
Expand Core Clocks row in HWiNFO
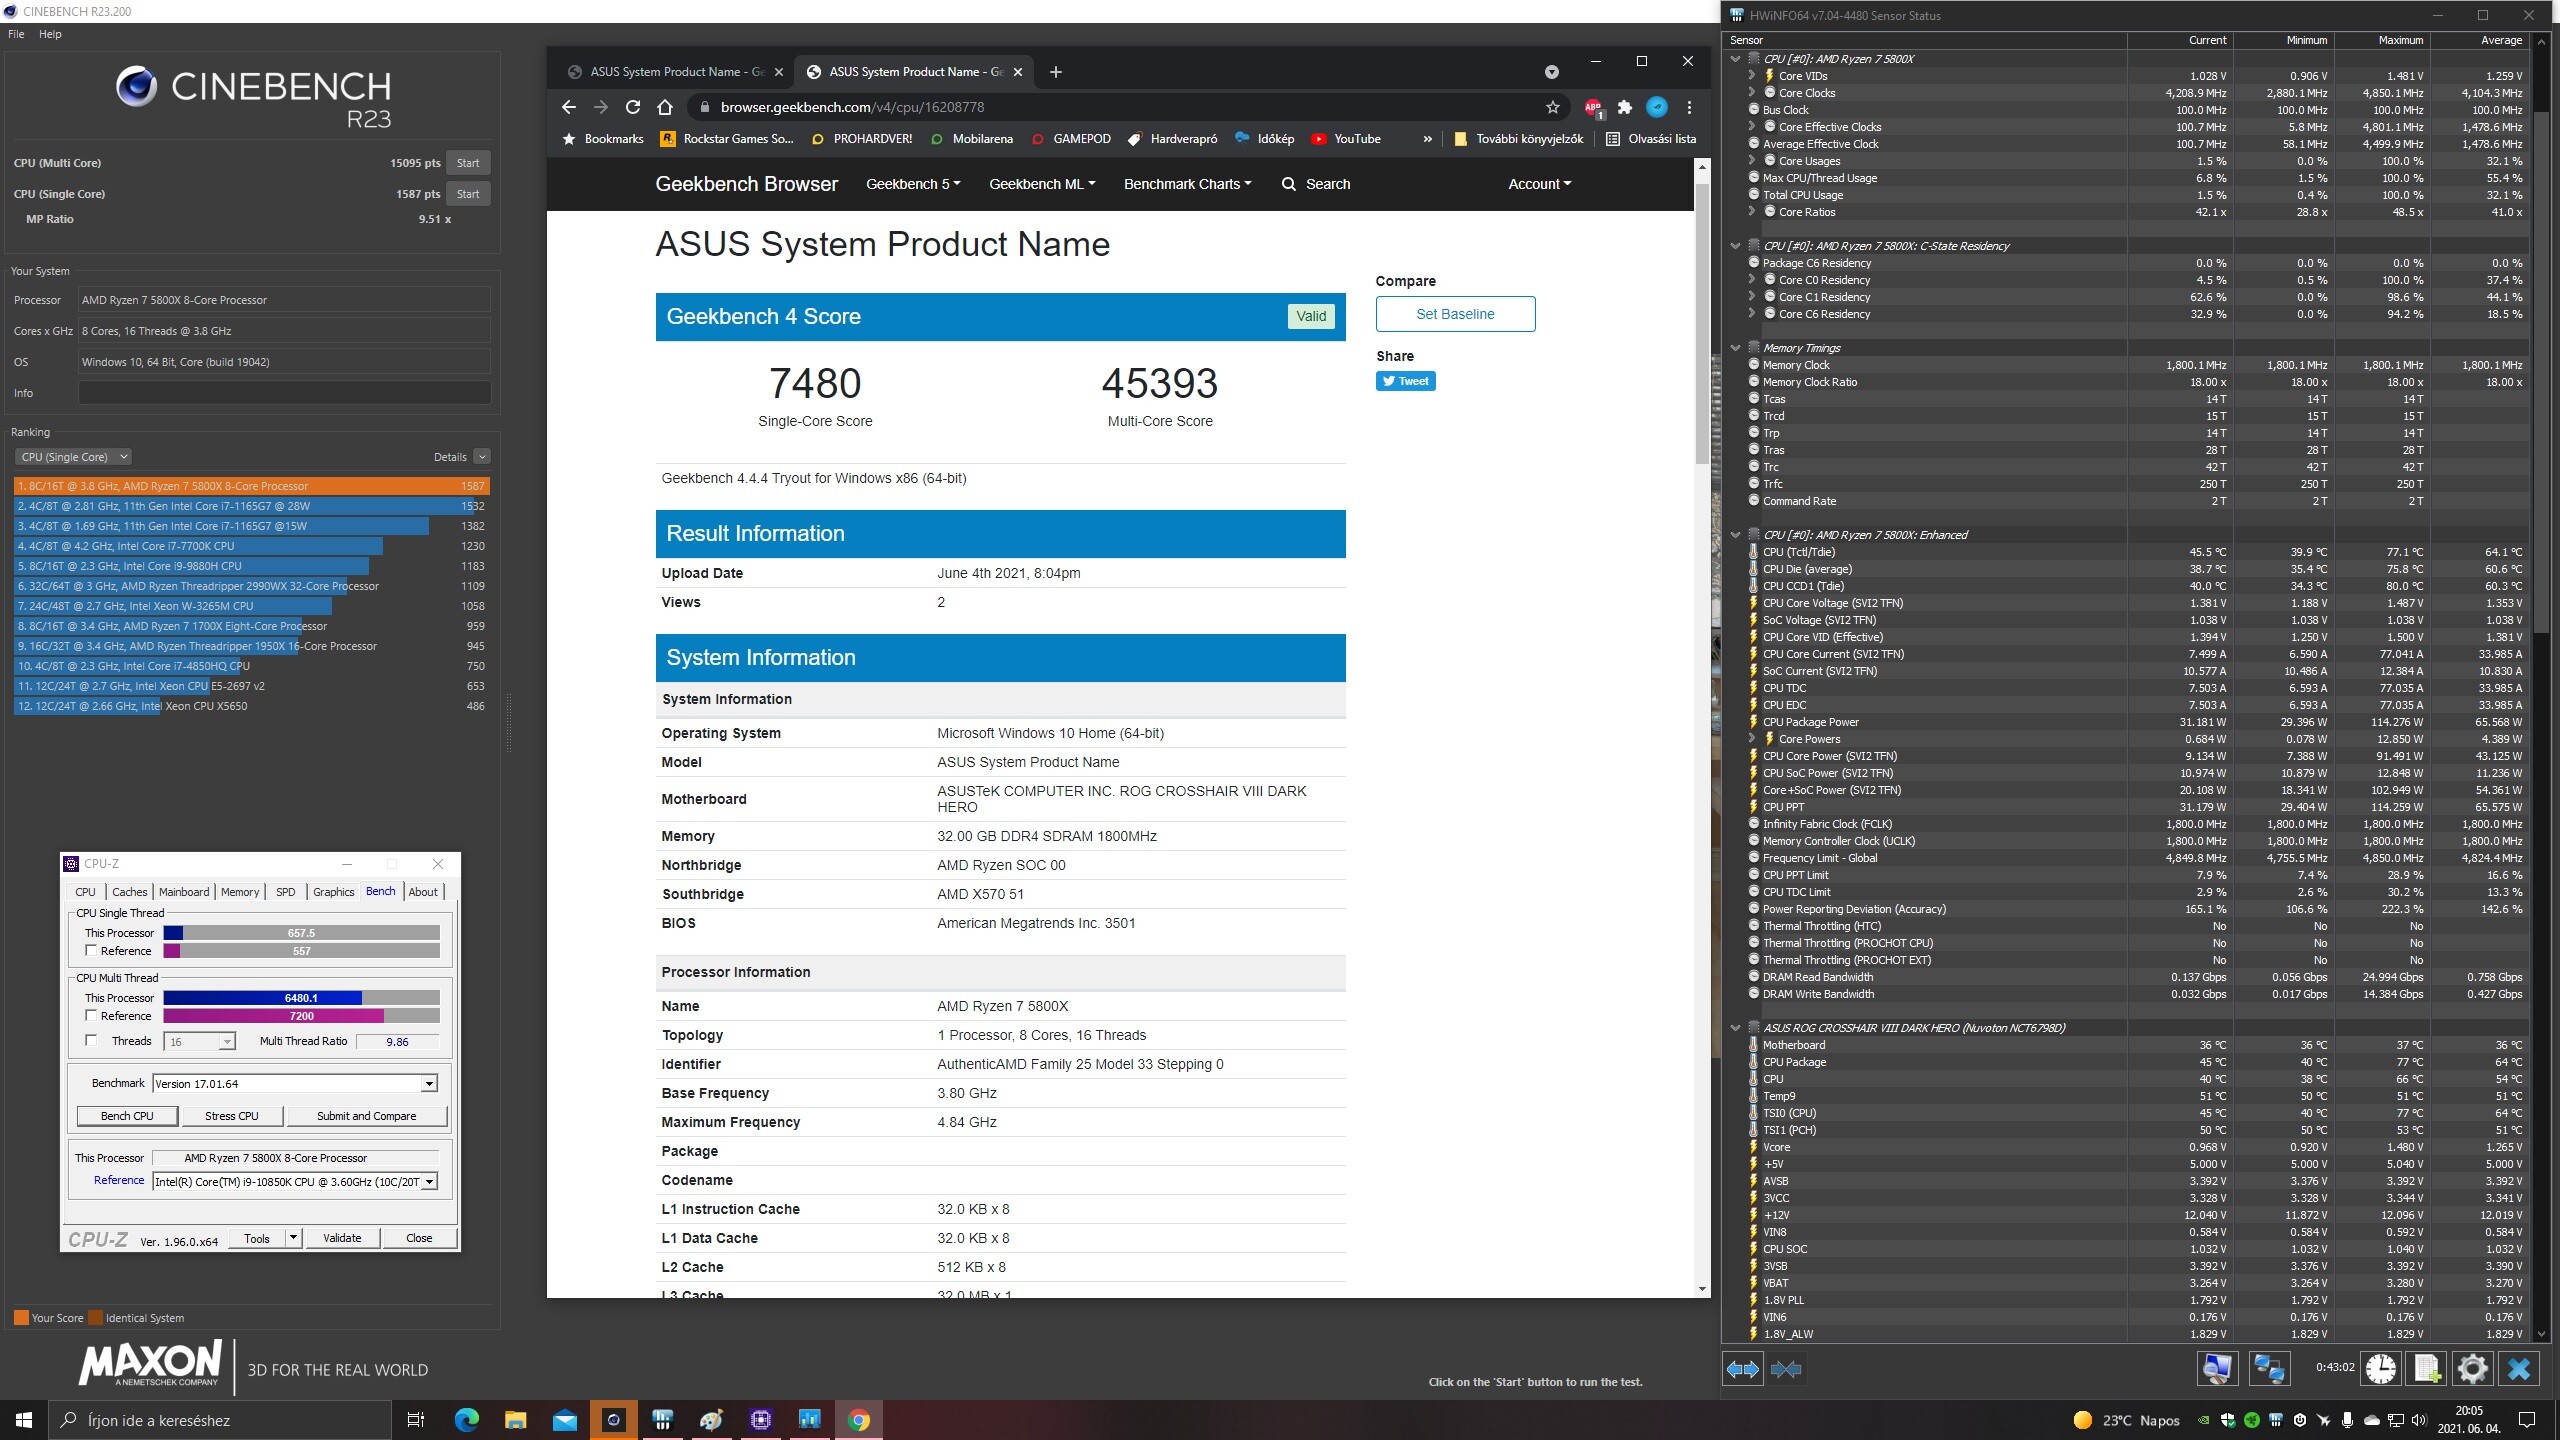[x=1752, y=93]
